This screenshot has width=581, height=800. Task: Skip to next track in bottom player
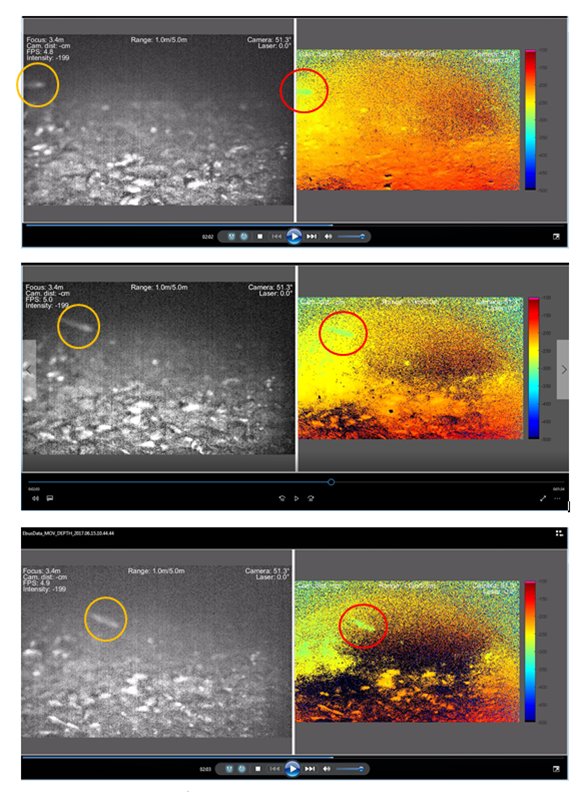(310, 768)
